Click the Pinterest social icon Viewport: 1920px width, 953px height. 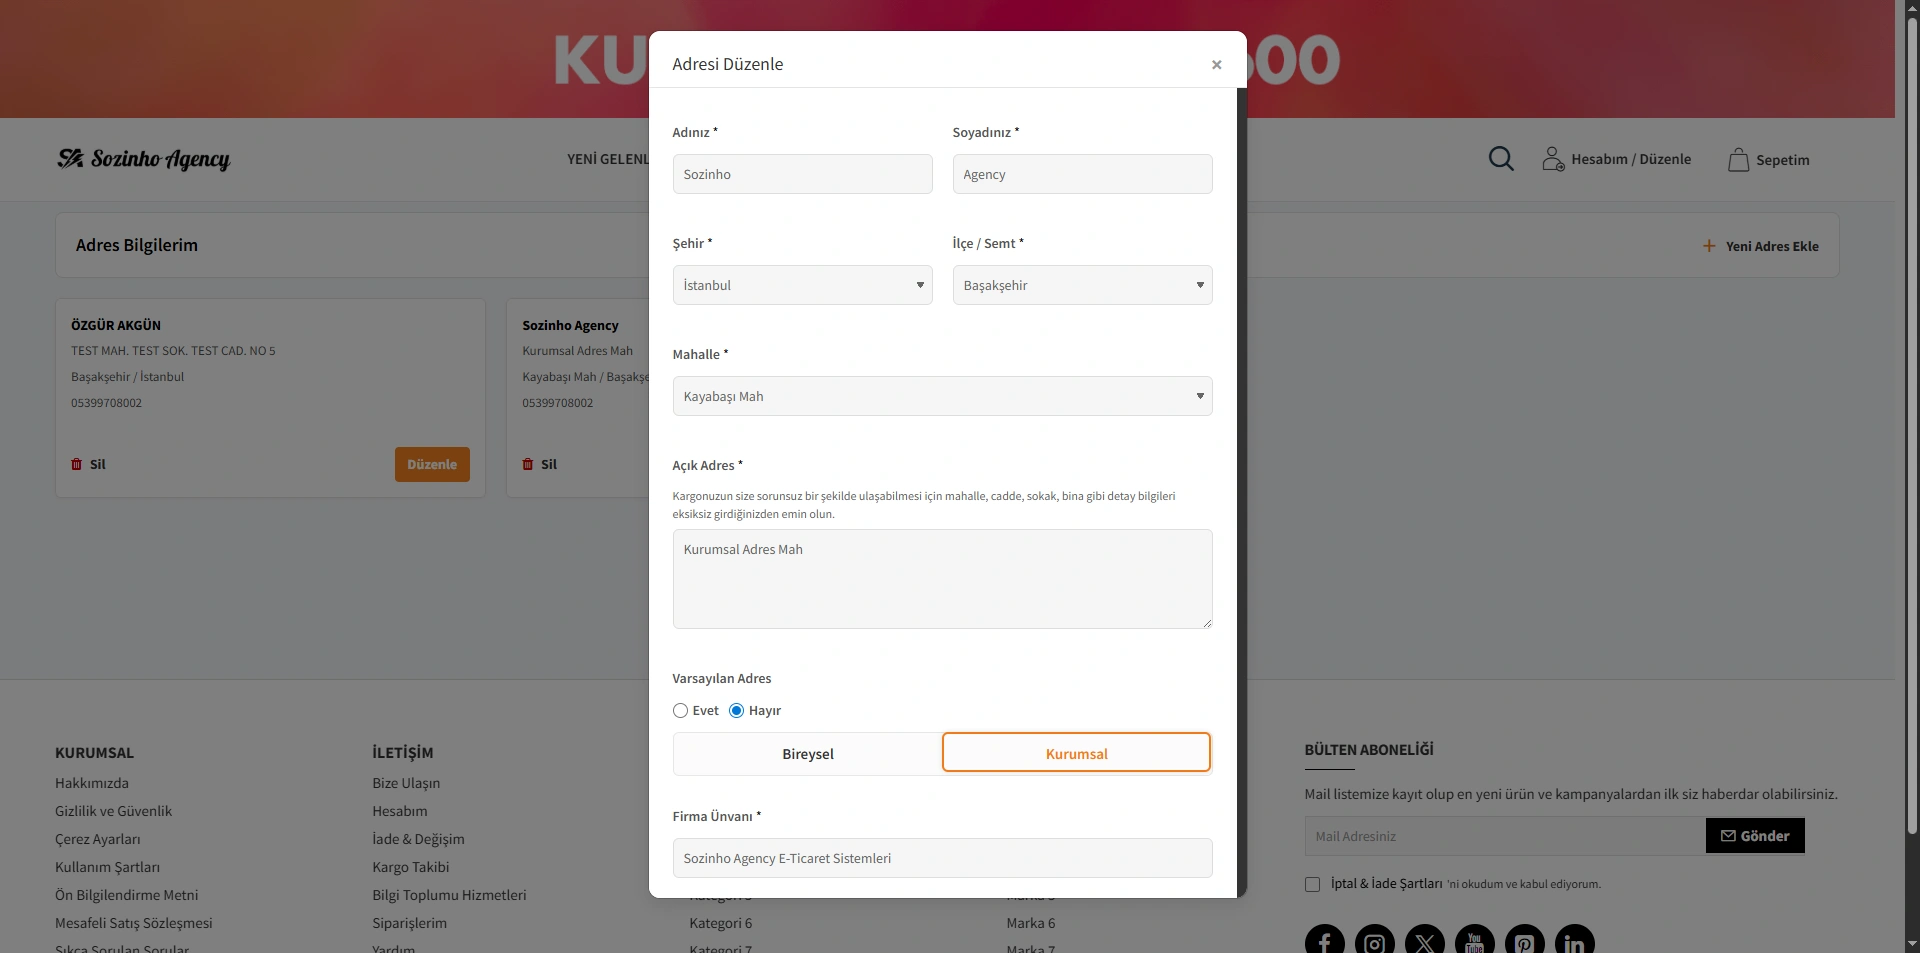pyautogui.click(x=1524, y=941)
